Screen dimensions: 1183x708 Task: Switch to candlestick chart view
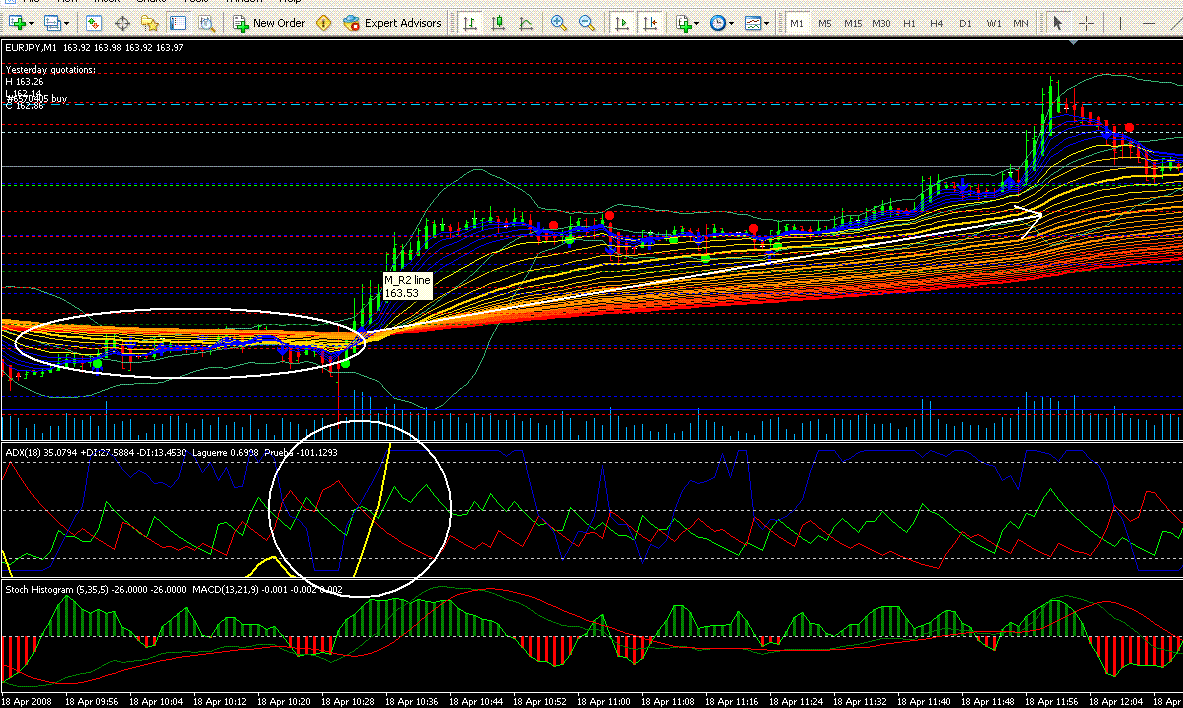(498, 23)
